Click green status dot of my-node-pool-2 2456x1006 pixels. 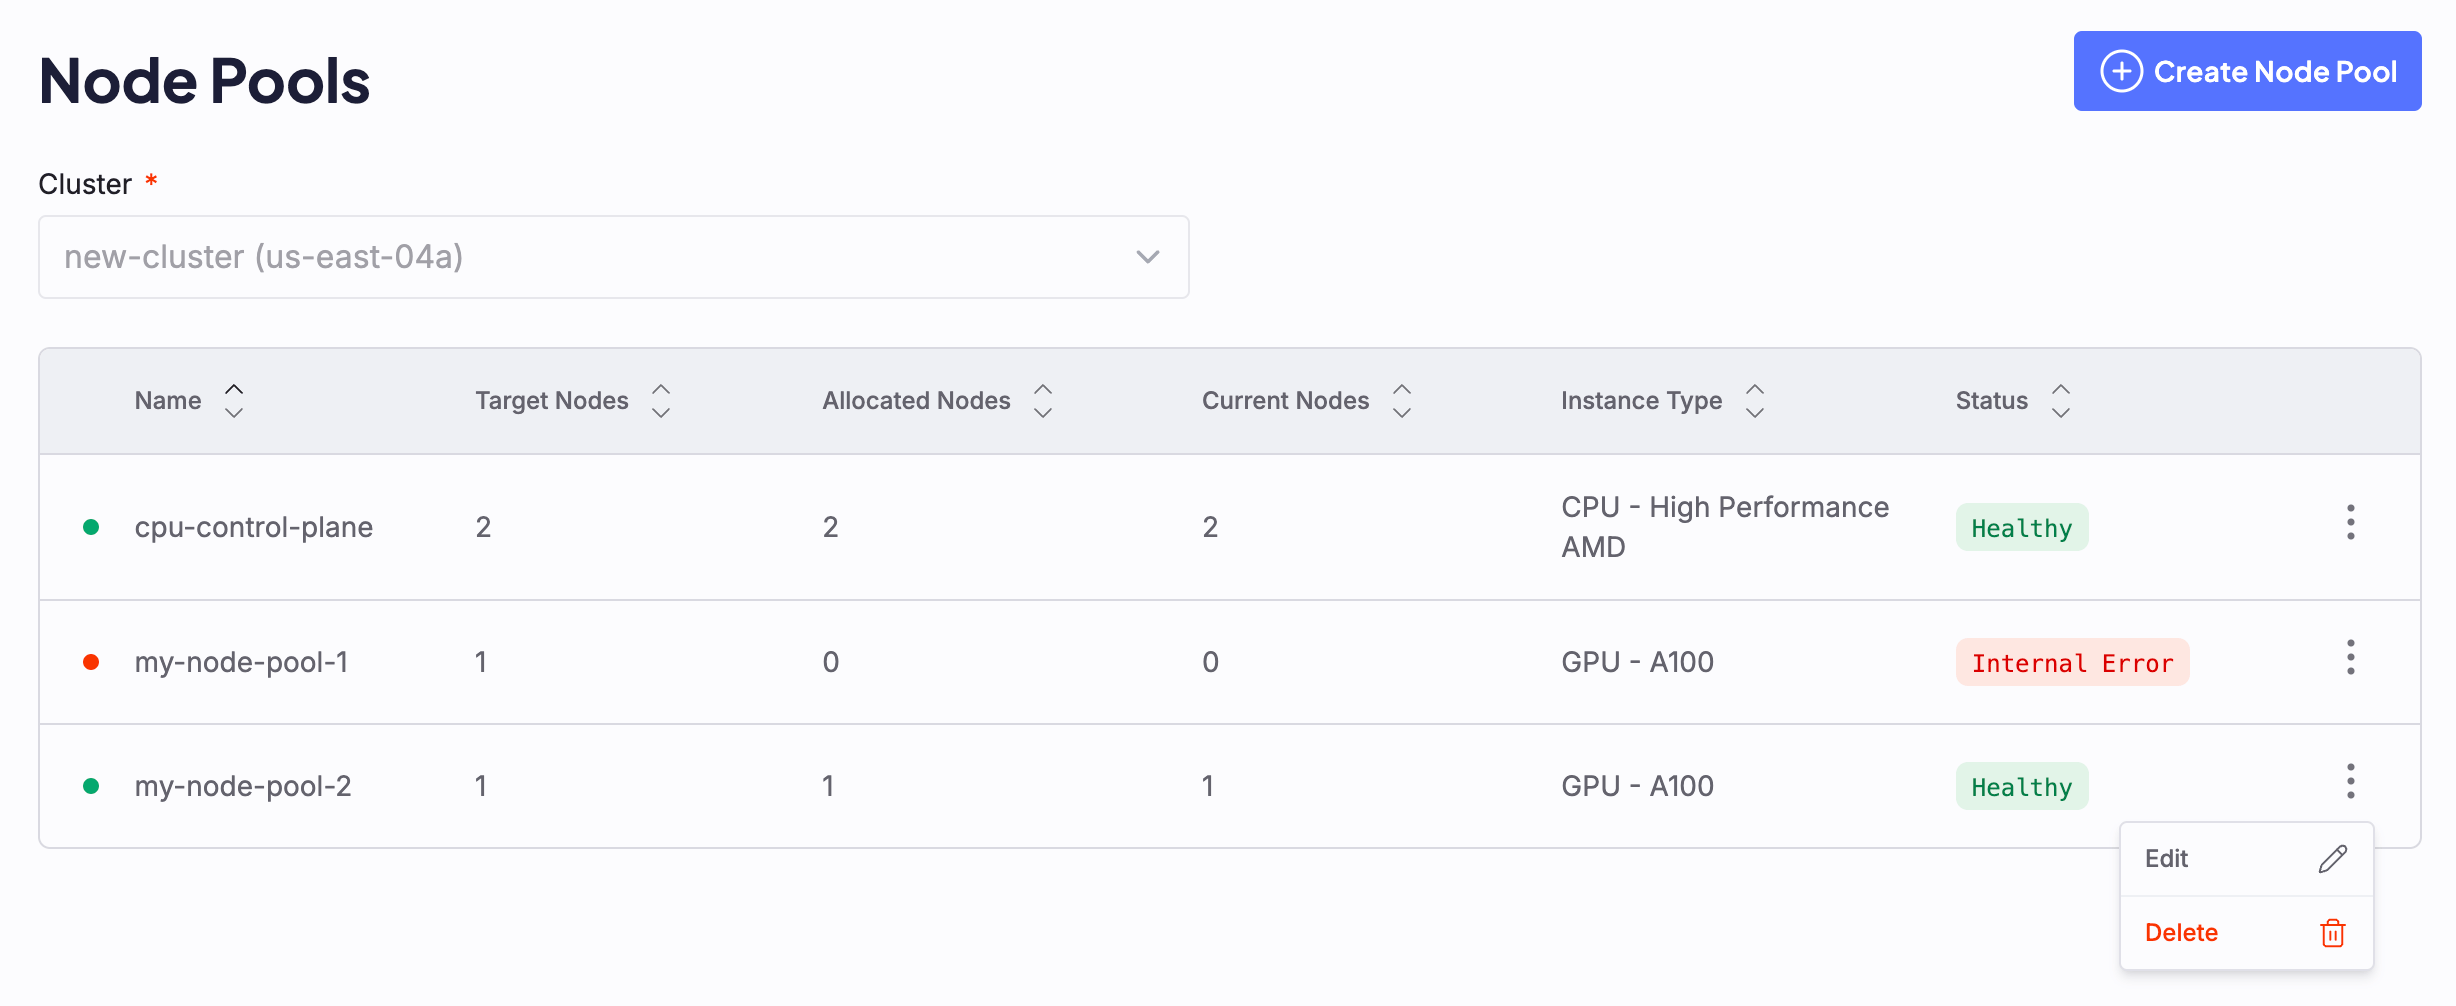click(91, 786)
